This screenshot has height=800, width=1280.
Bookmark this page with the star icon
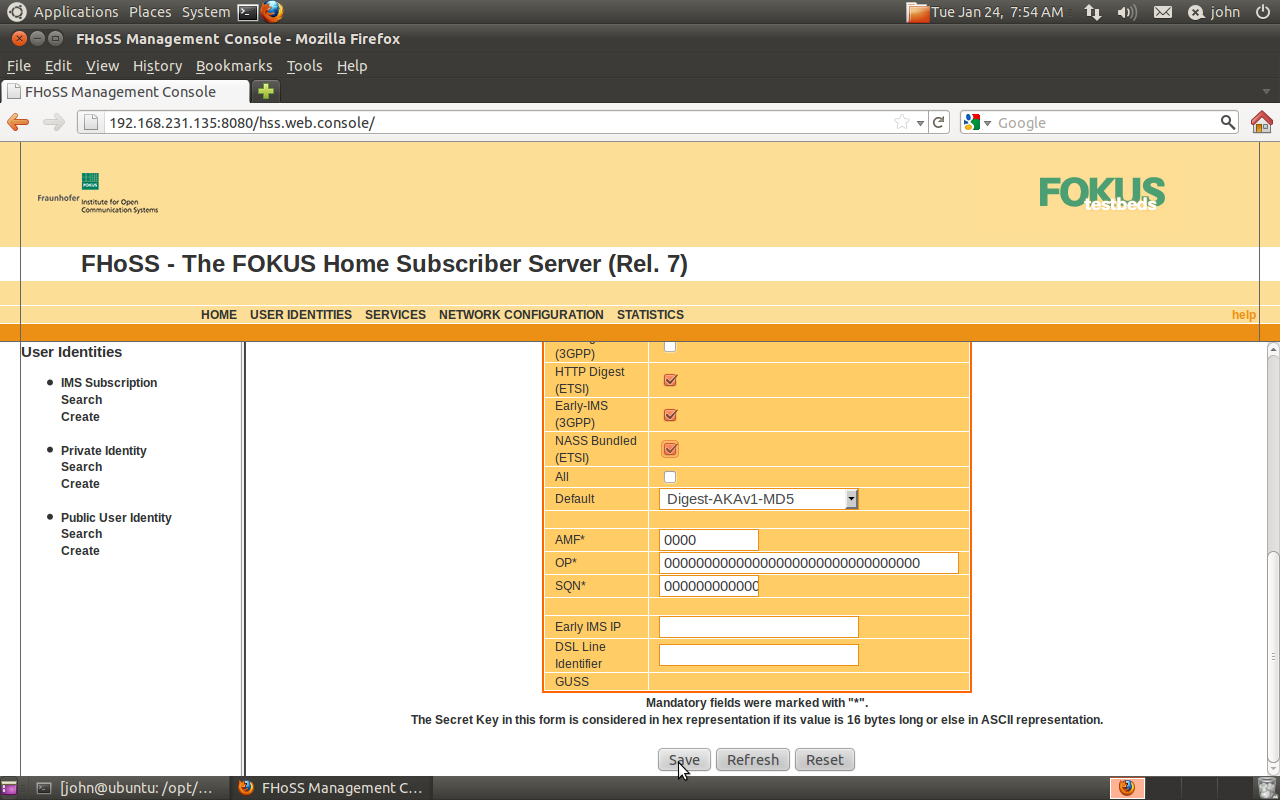pos(902,122)
